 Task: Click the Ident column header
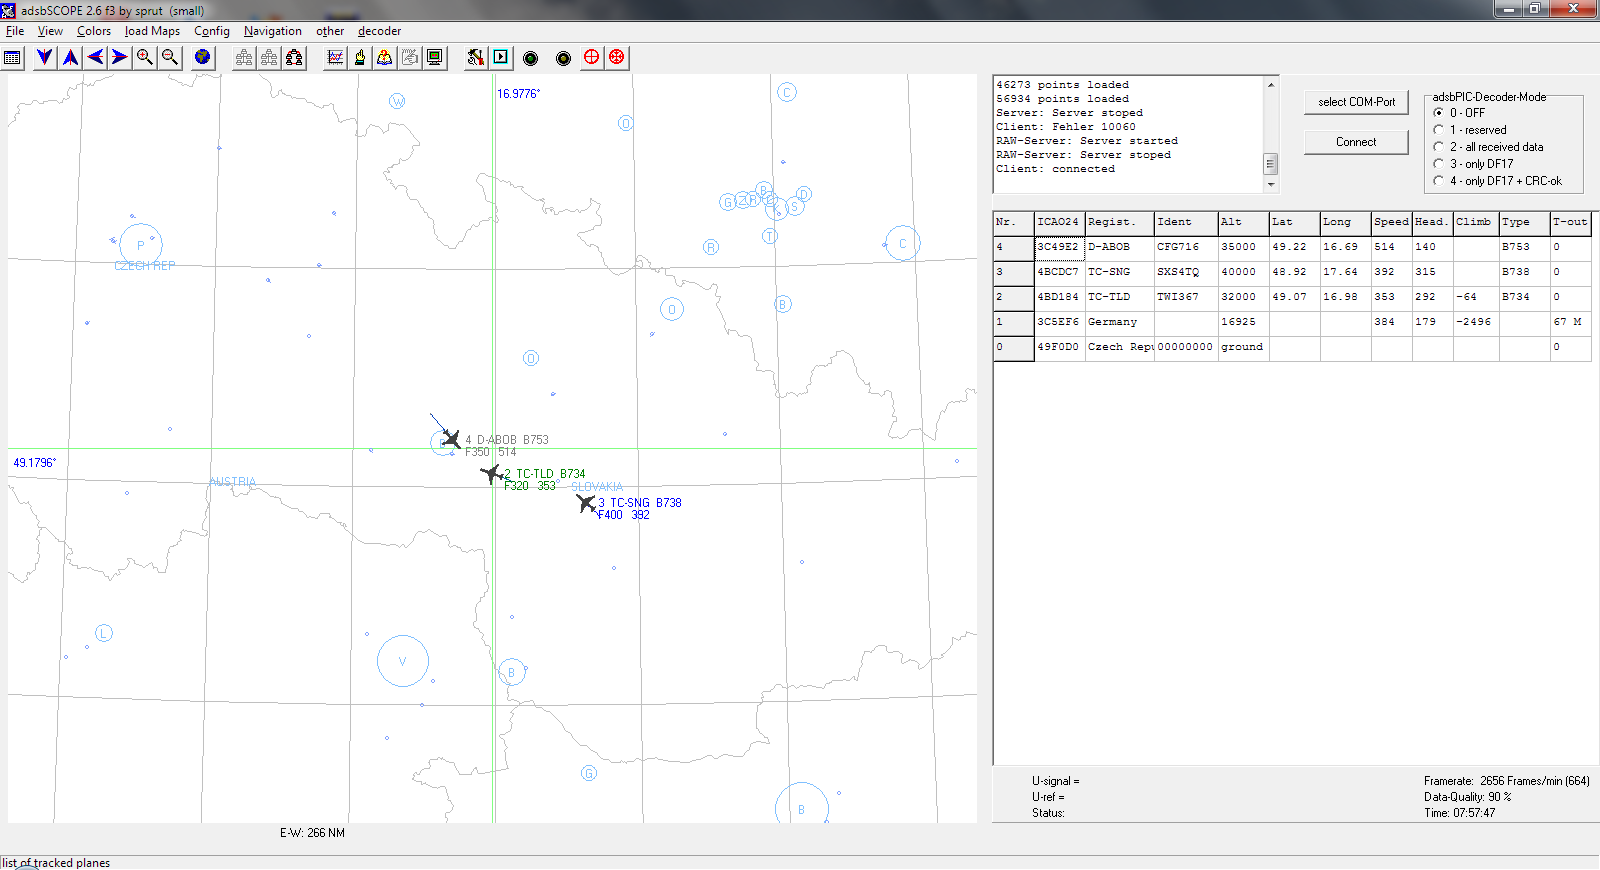click(1186, 223)
